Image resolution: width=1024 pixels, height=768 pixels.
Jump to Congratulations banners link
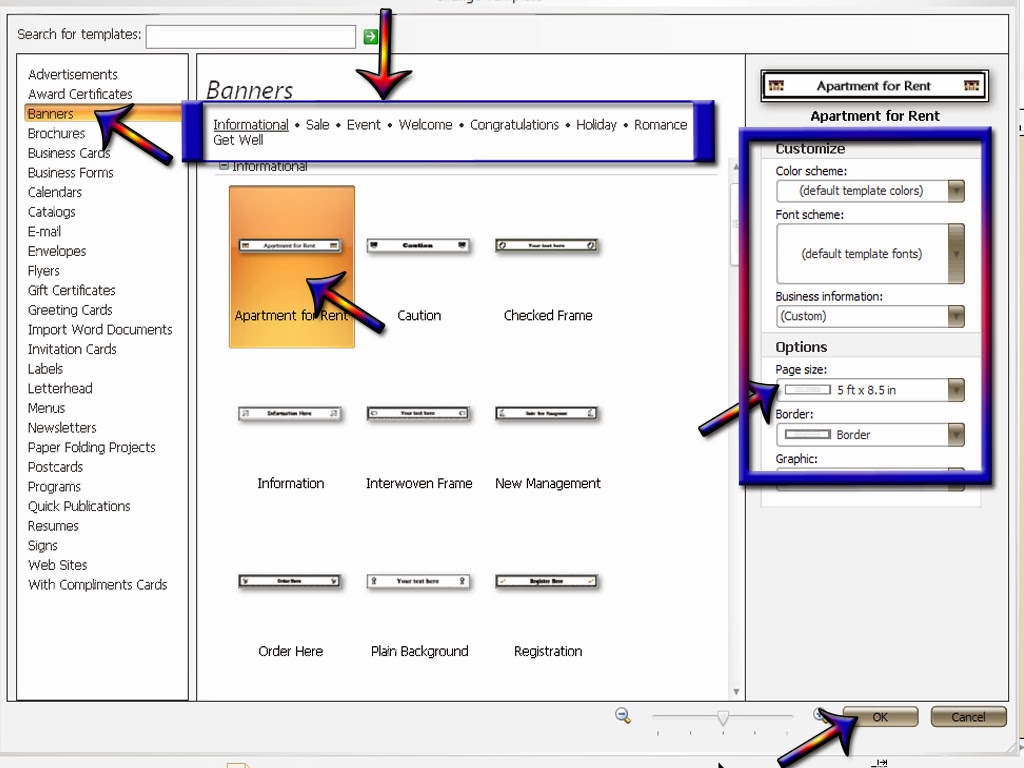pyautogui.click(x=514, y=124)
